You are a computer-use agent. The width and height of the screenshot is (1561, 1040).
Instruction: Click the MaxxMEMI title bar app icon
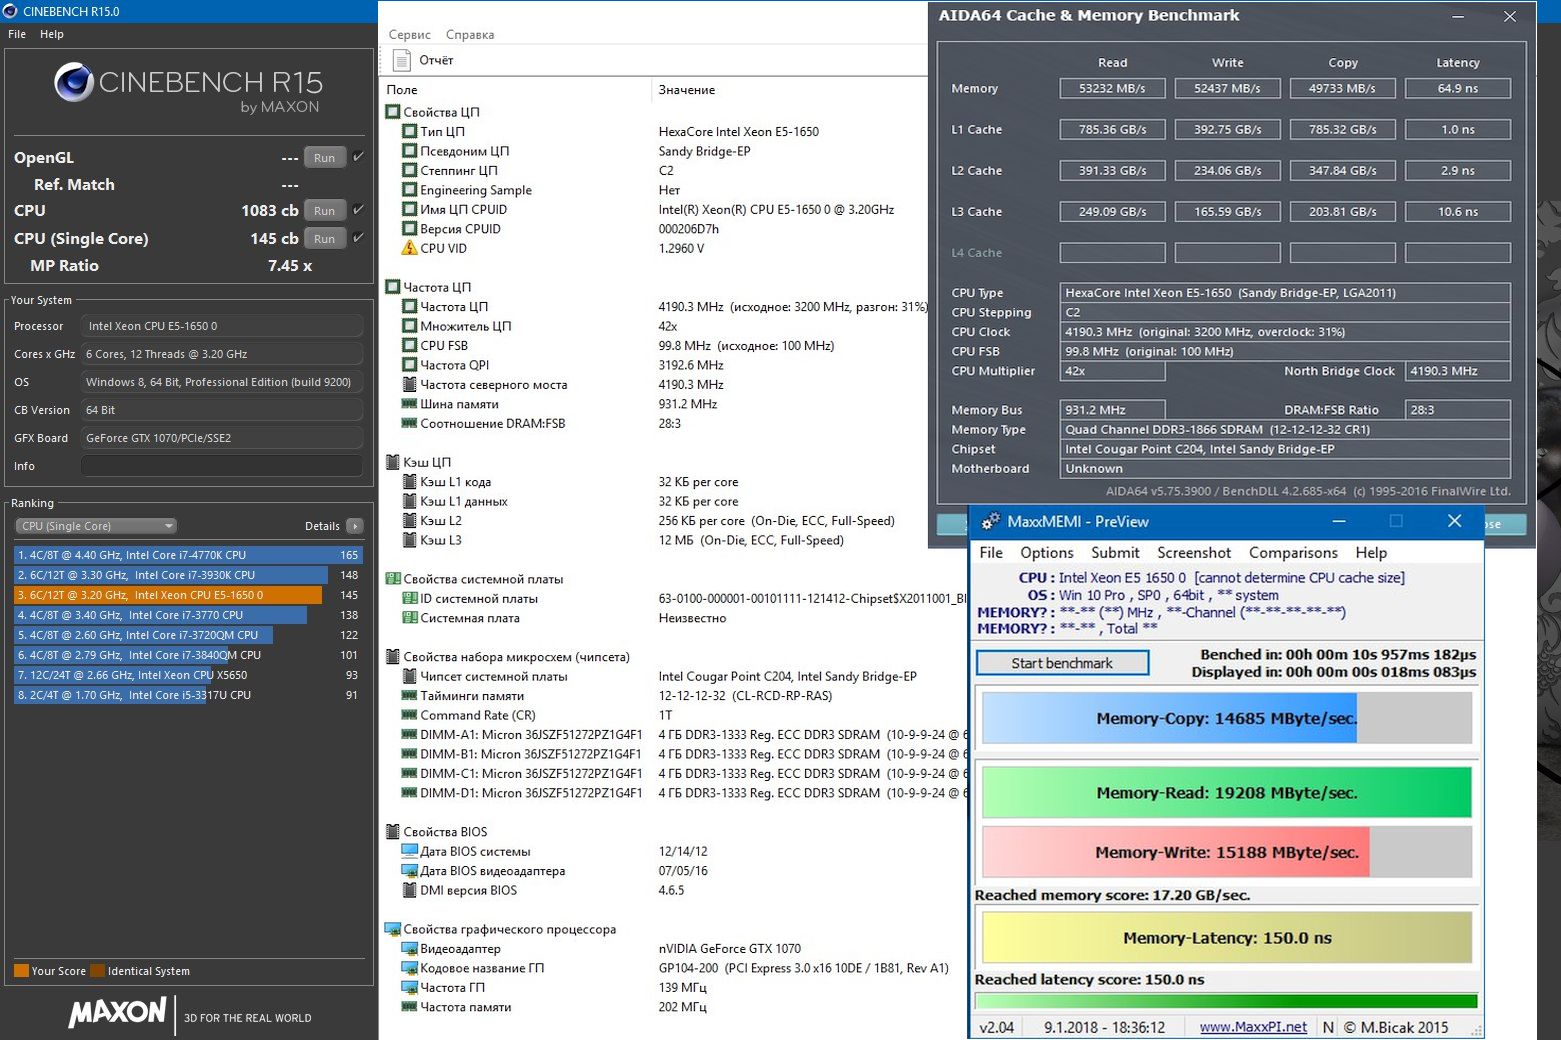pyautogui.click(x=990, y=521)
